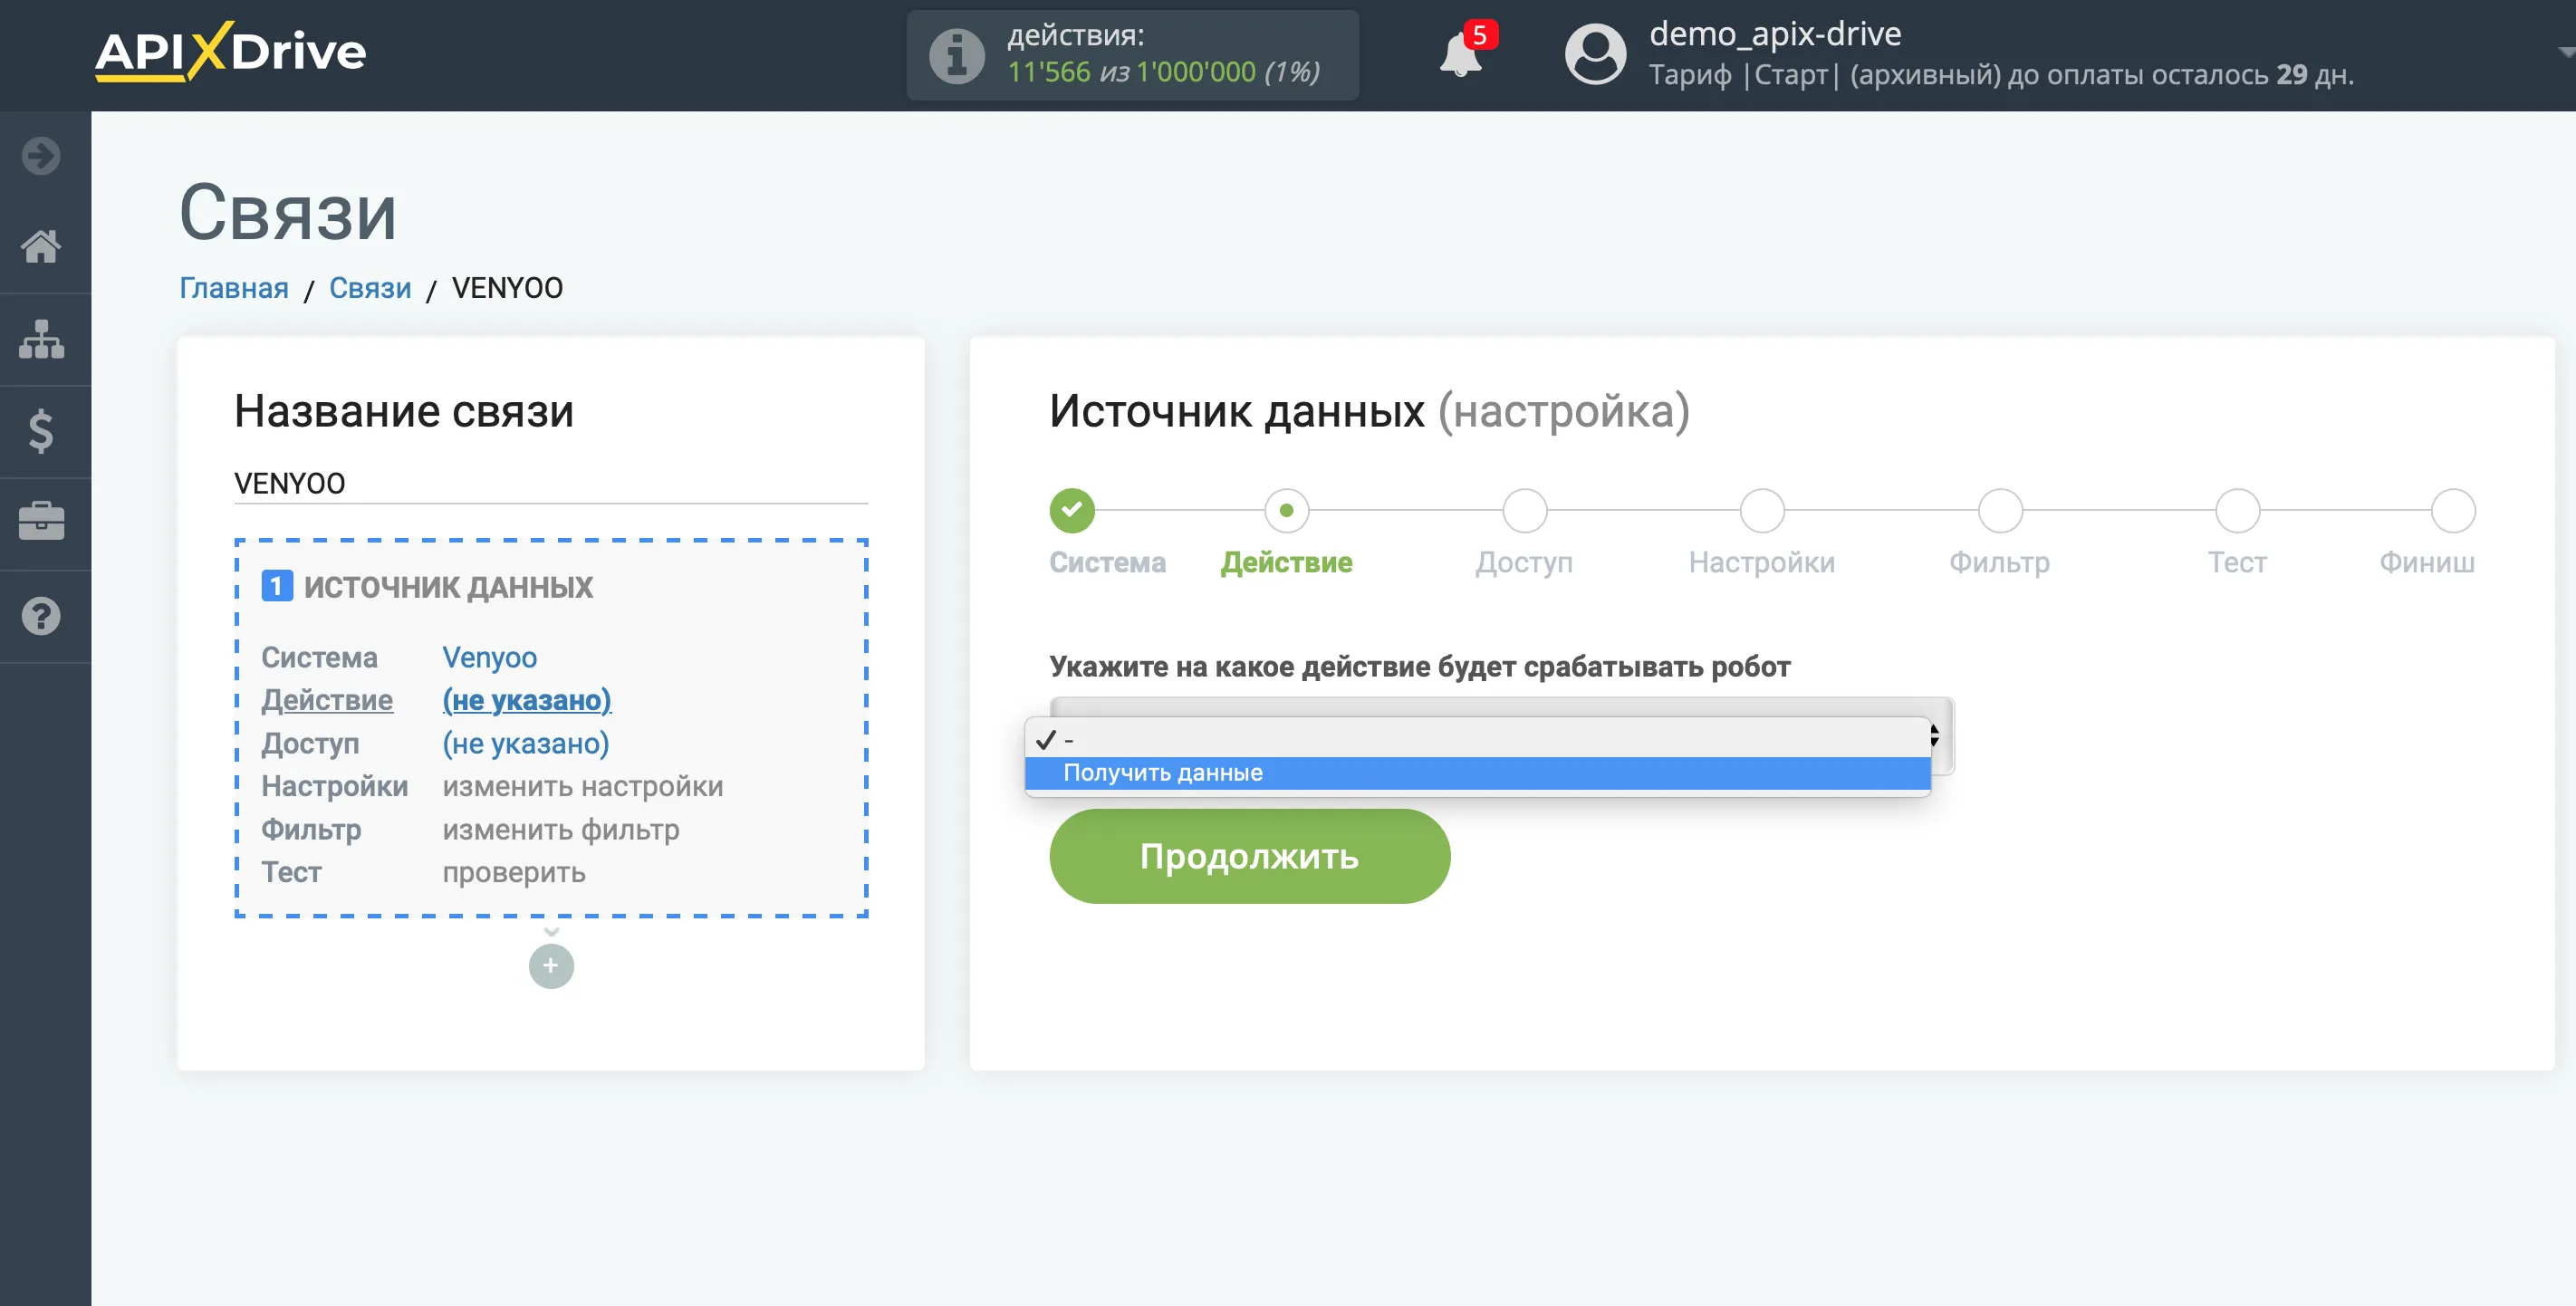
Task: Go to Связи breadcrumb link
Action: click(370, 288)
